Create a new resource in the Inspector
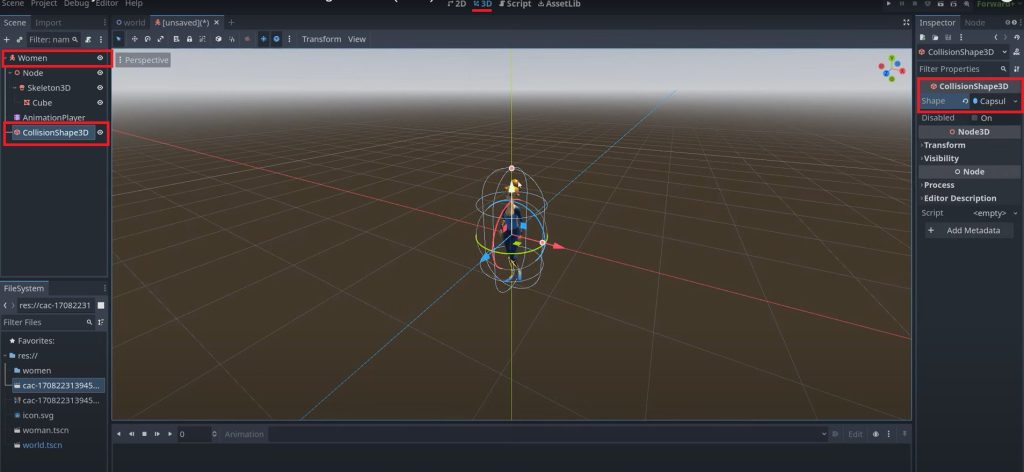 click(923, 38)
